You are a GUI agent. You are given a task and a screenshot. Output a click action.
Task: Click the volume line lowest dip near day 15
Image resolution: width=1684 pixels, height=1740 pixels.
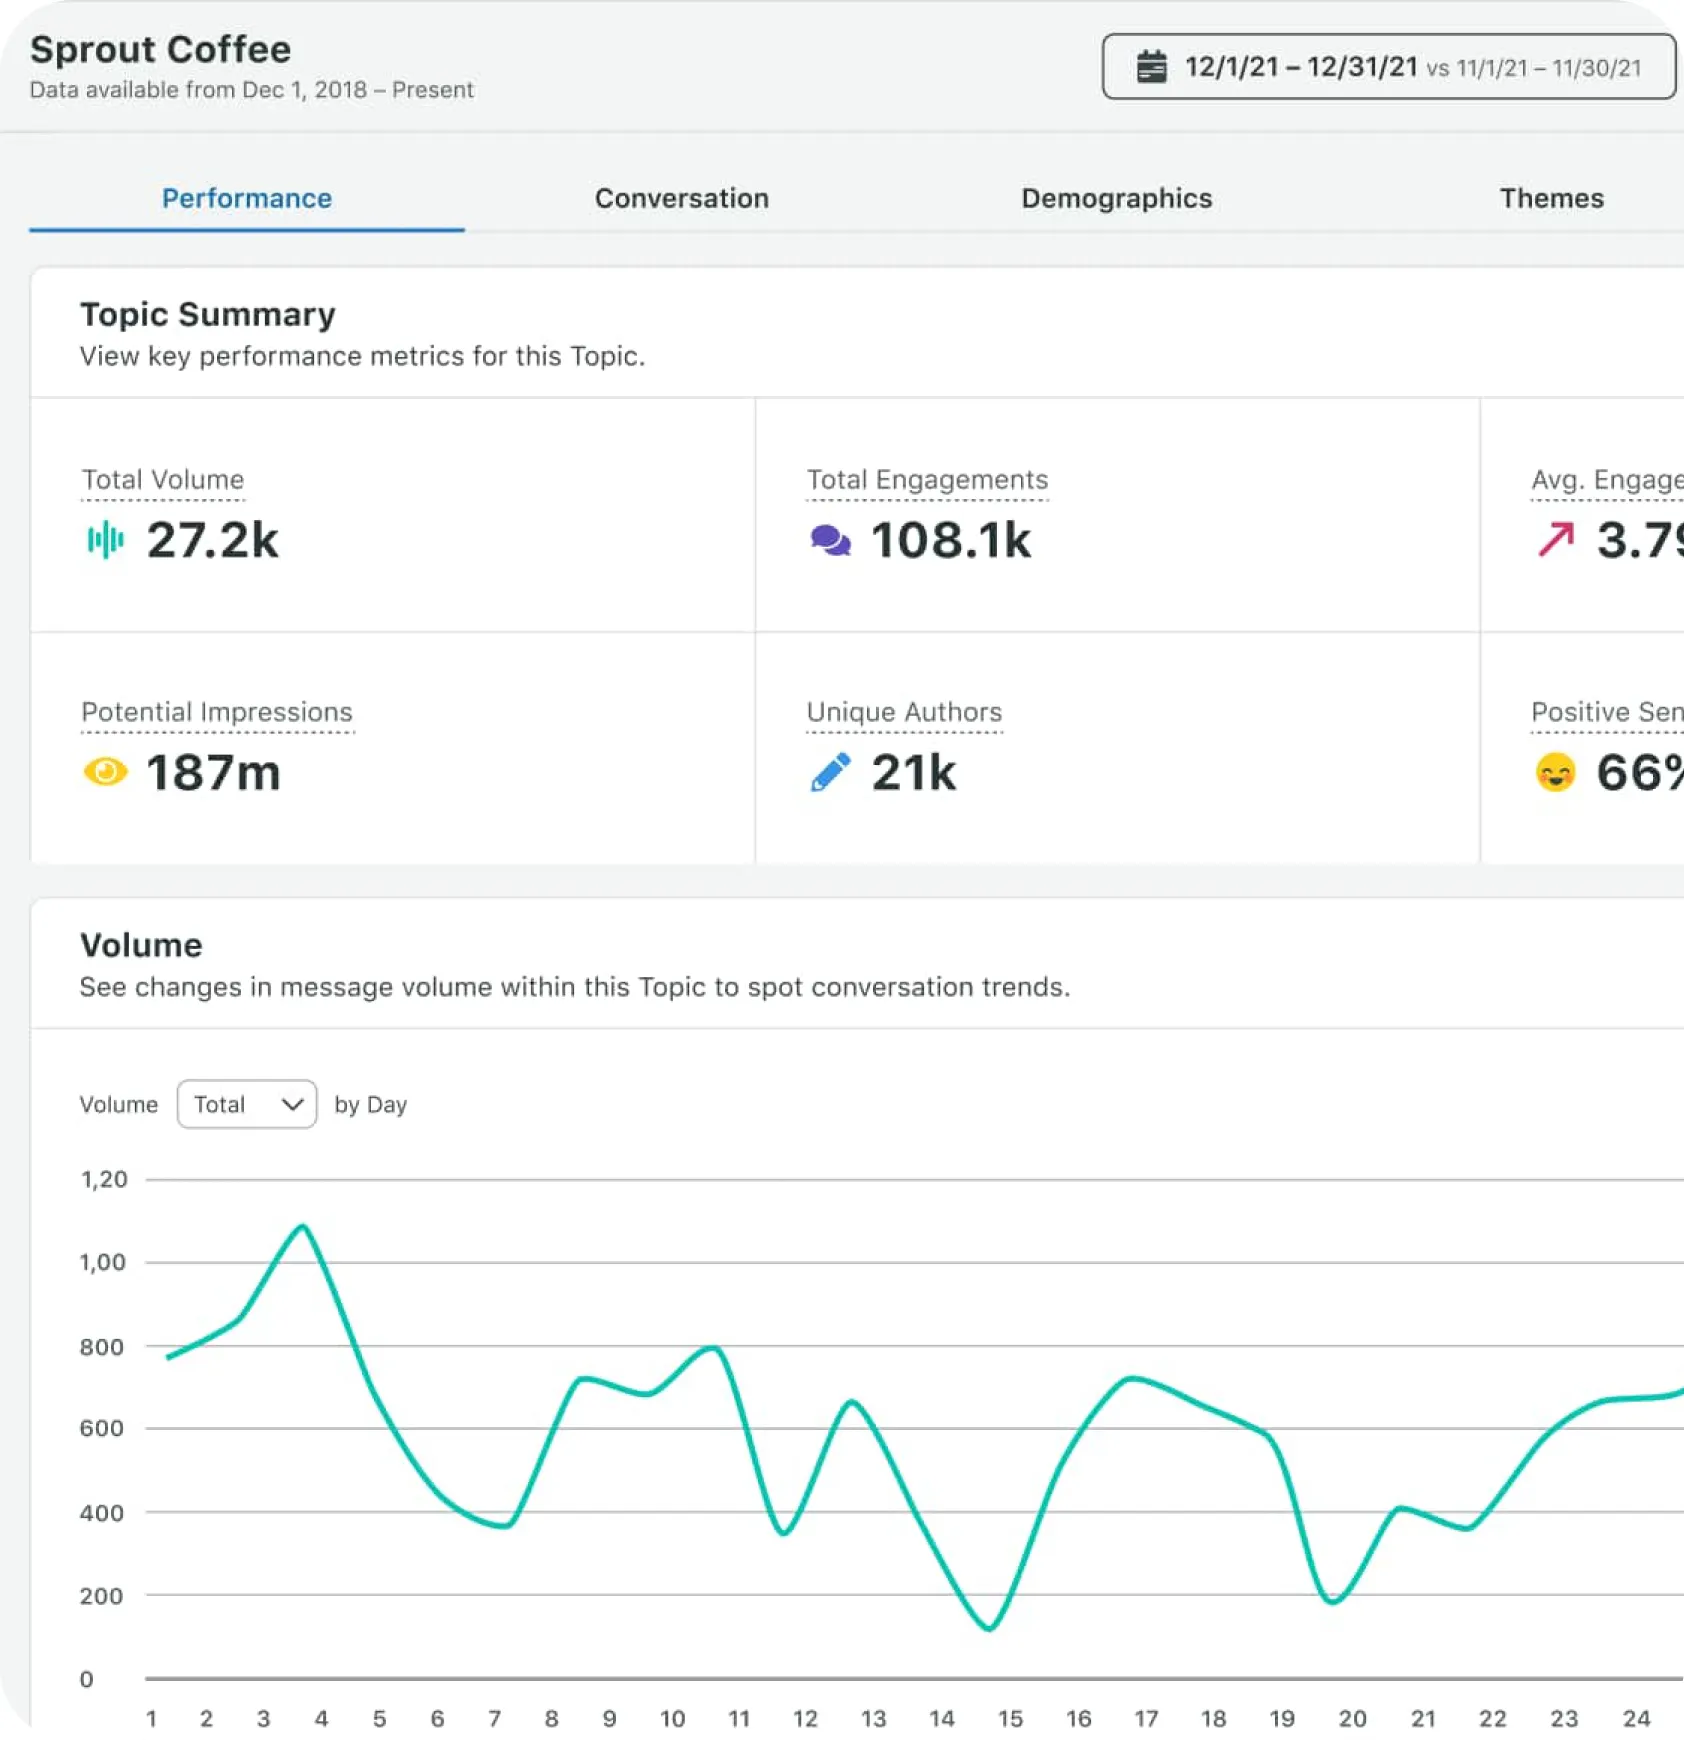[989, 1628]
